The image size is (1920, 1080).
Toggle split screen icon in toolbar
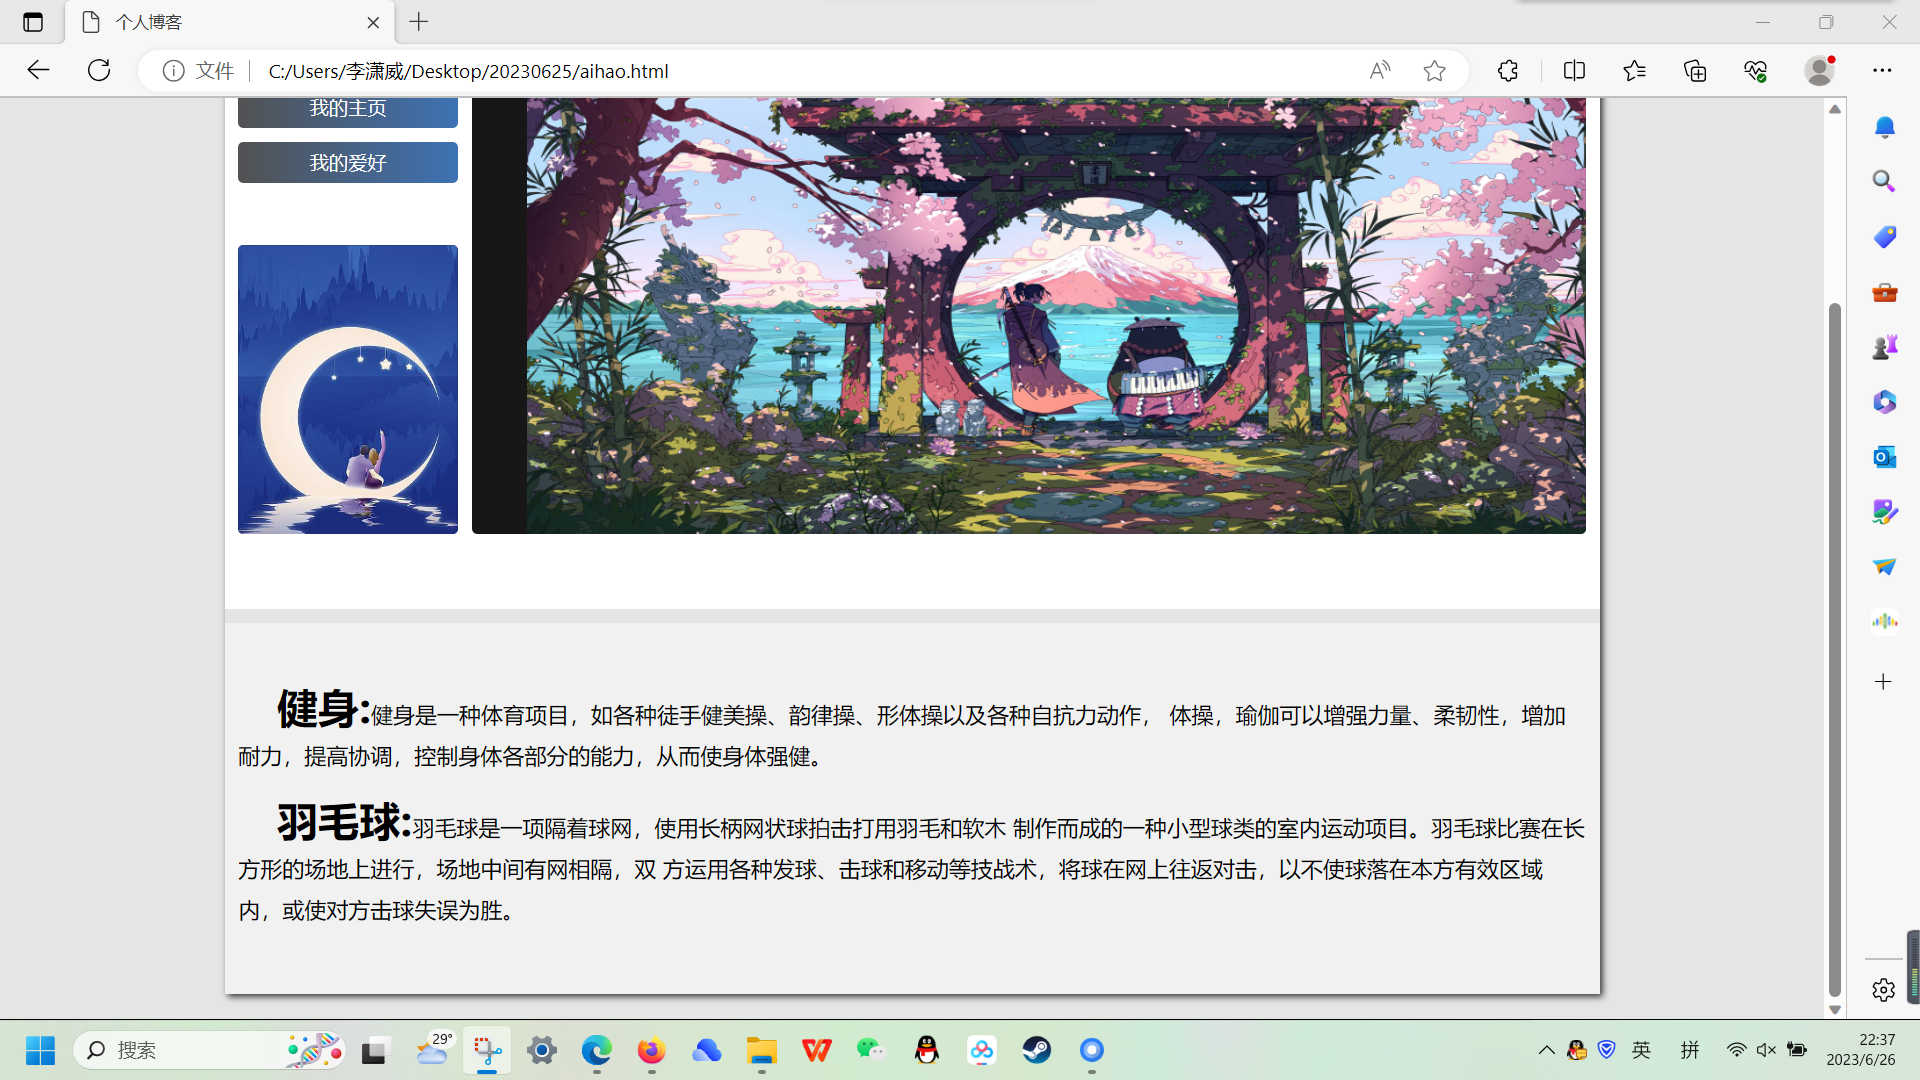tap(1574, 70)
